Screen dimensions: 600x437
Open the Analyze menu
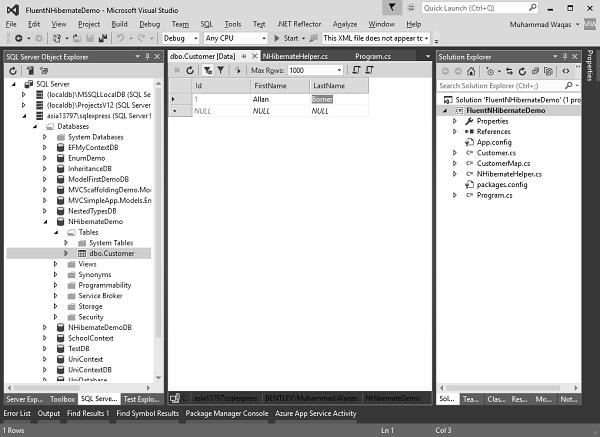tap(344, 23)
